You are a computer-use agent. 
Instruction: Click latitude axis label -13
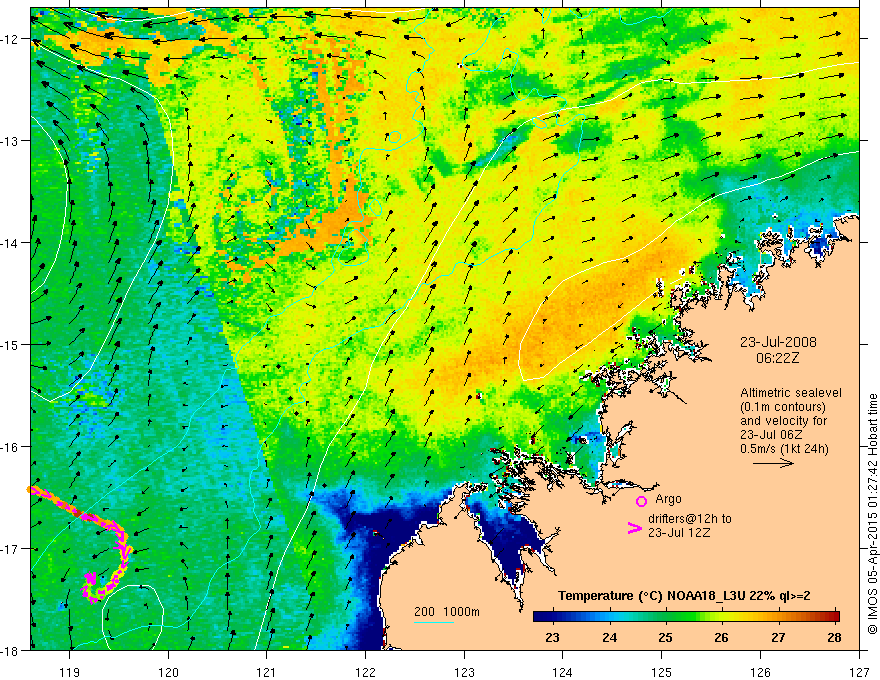(x=10, y=141)
